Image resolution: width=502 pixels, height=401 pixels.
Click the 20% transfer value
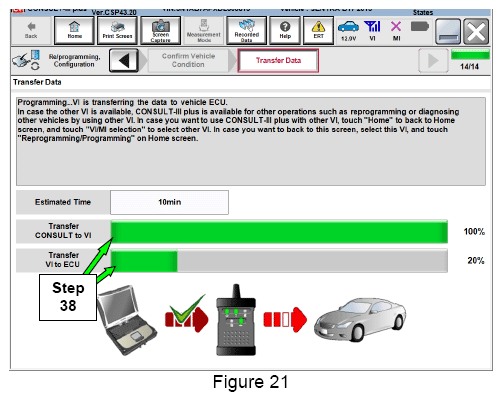point(476,260)
